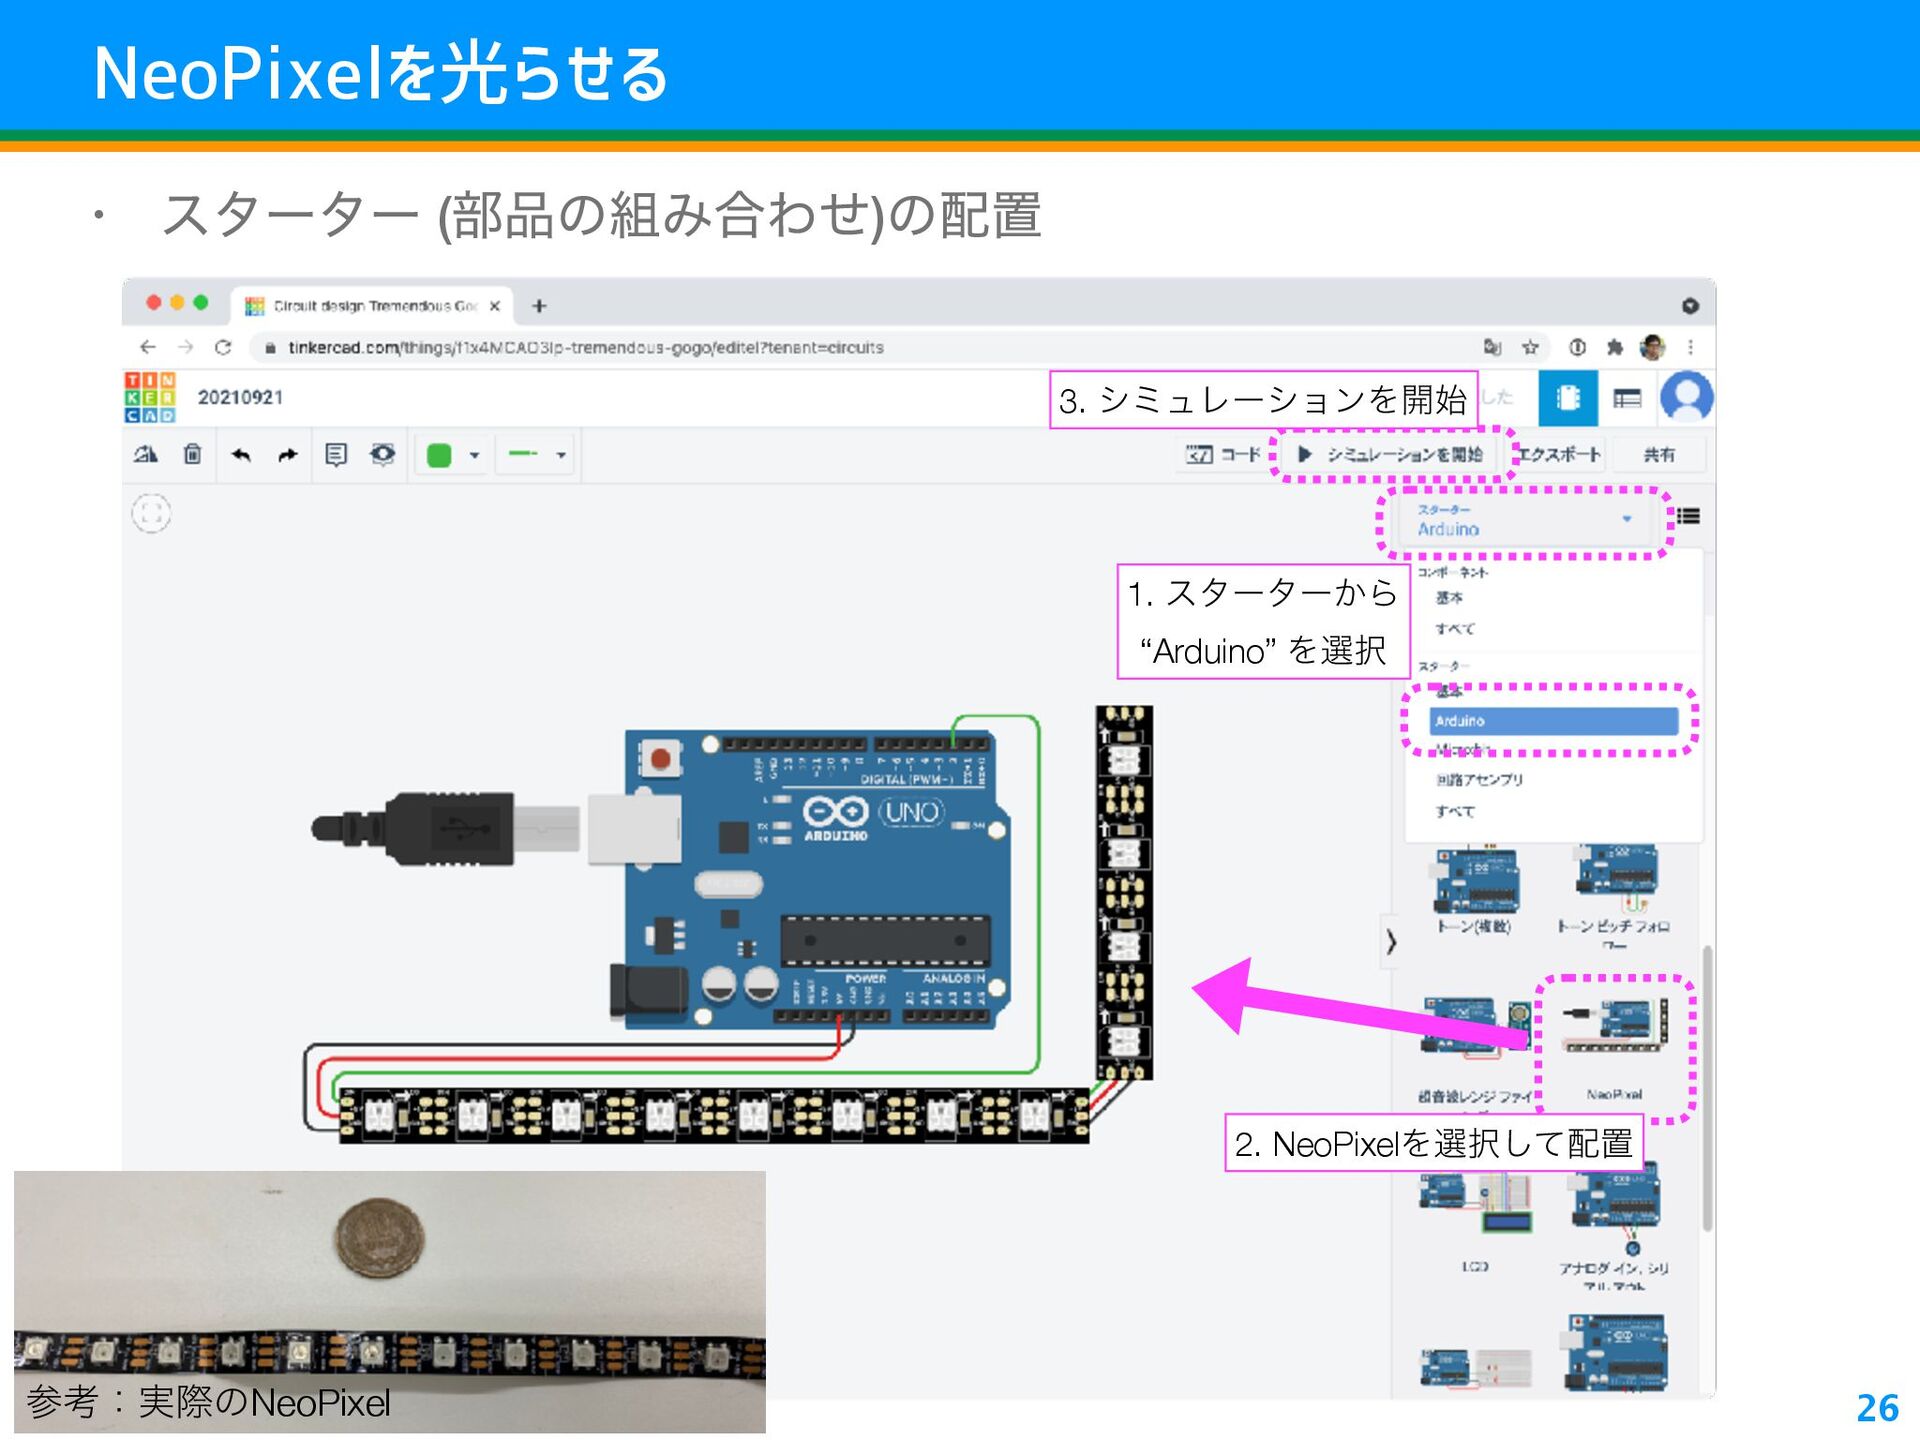Reload the page with refresh icon
The image size is (1920, 1440).
223,347
